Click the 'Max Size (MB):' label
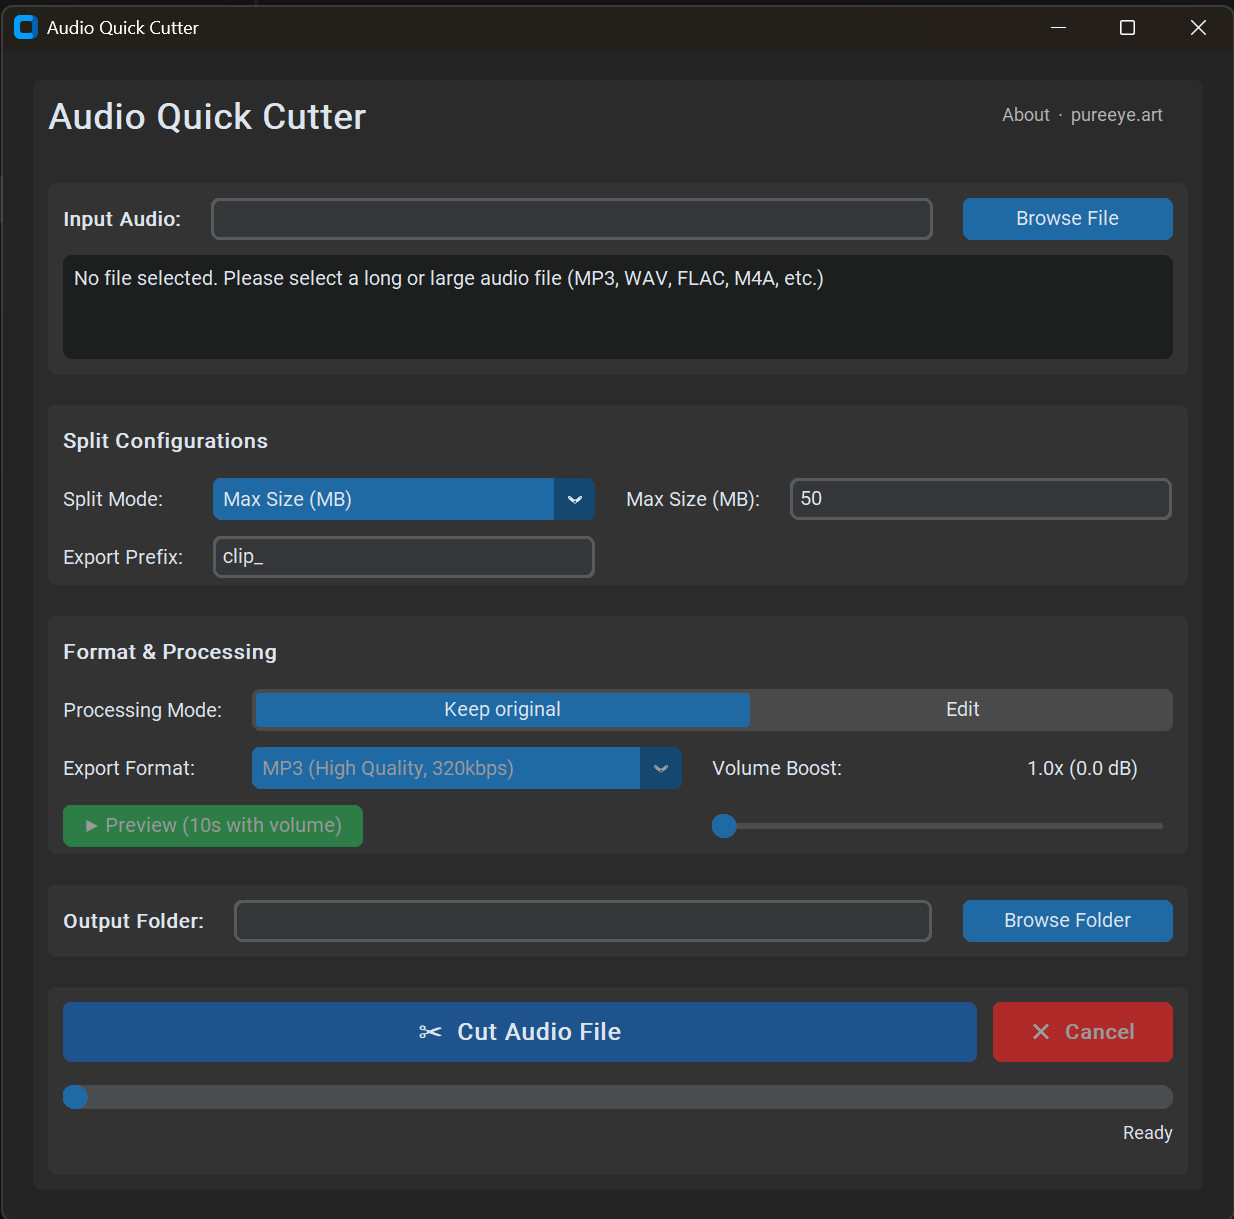 (693, 499)
